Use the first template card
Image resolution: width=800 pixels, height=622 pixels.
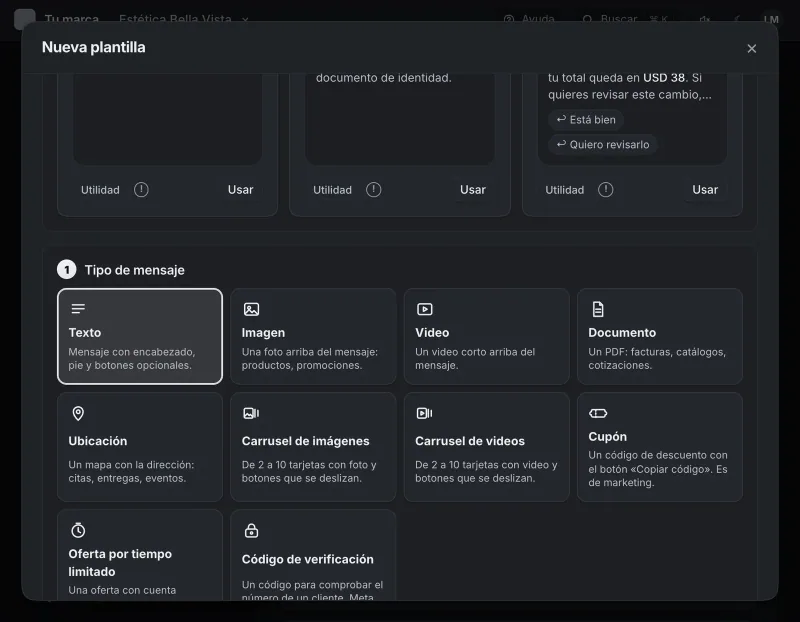point(240,190)
